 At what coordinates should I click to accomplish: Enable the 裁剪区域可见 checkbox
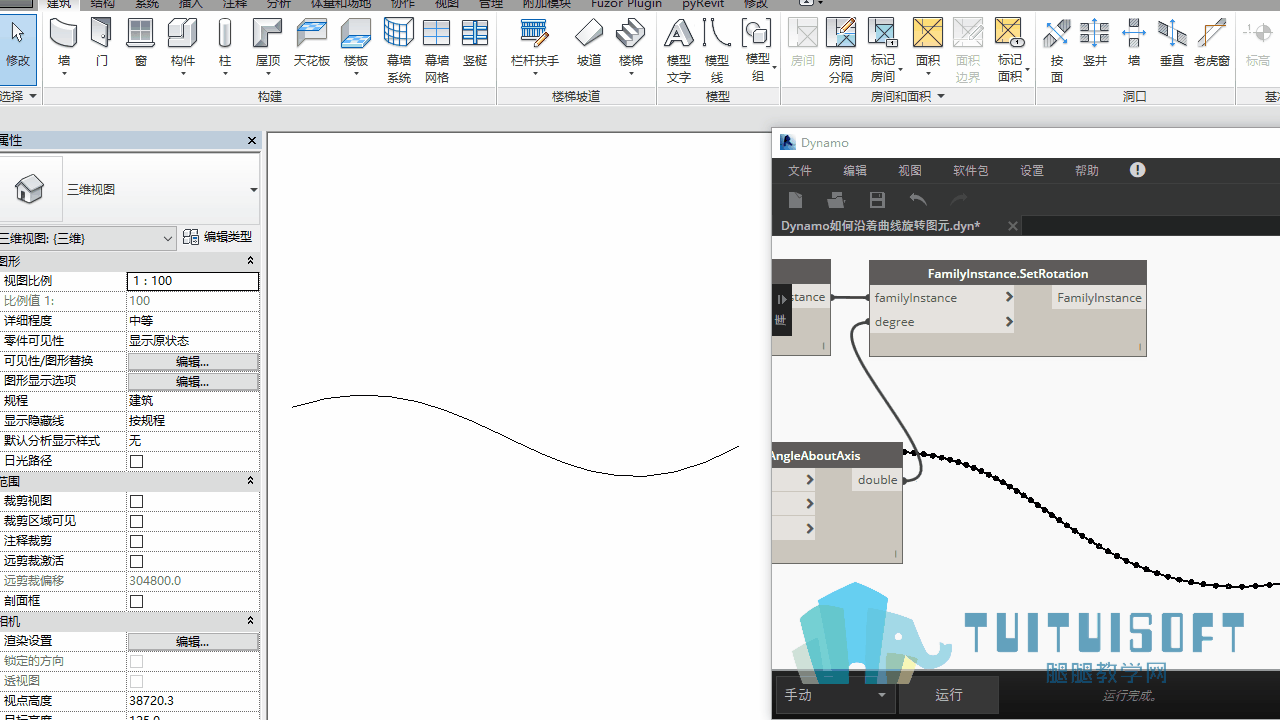click(x=137, y=521)
